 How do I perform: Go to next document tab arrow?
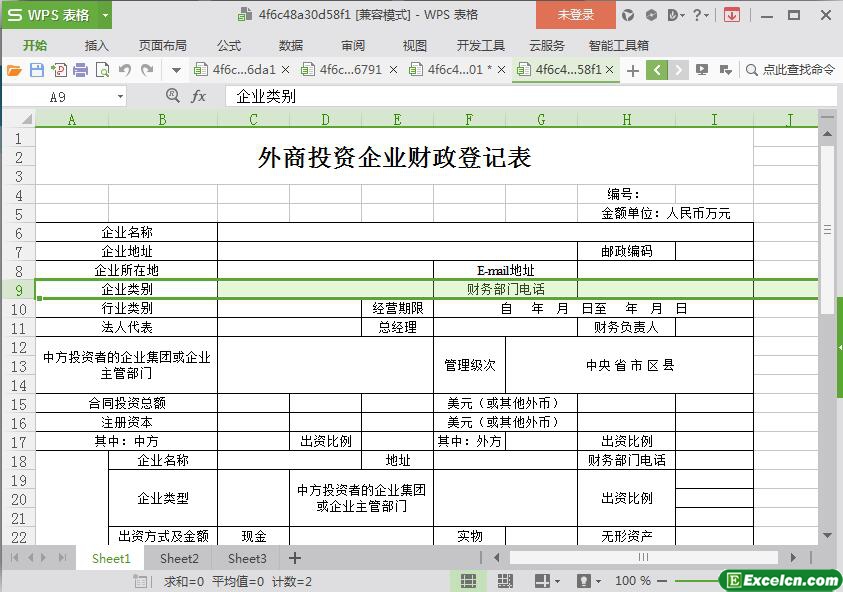point(678,70)
